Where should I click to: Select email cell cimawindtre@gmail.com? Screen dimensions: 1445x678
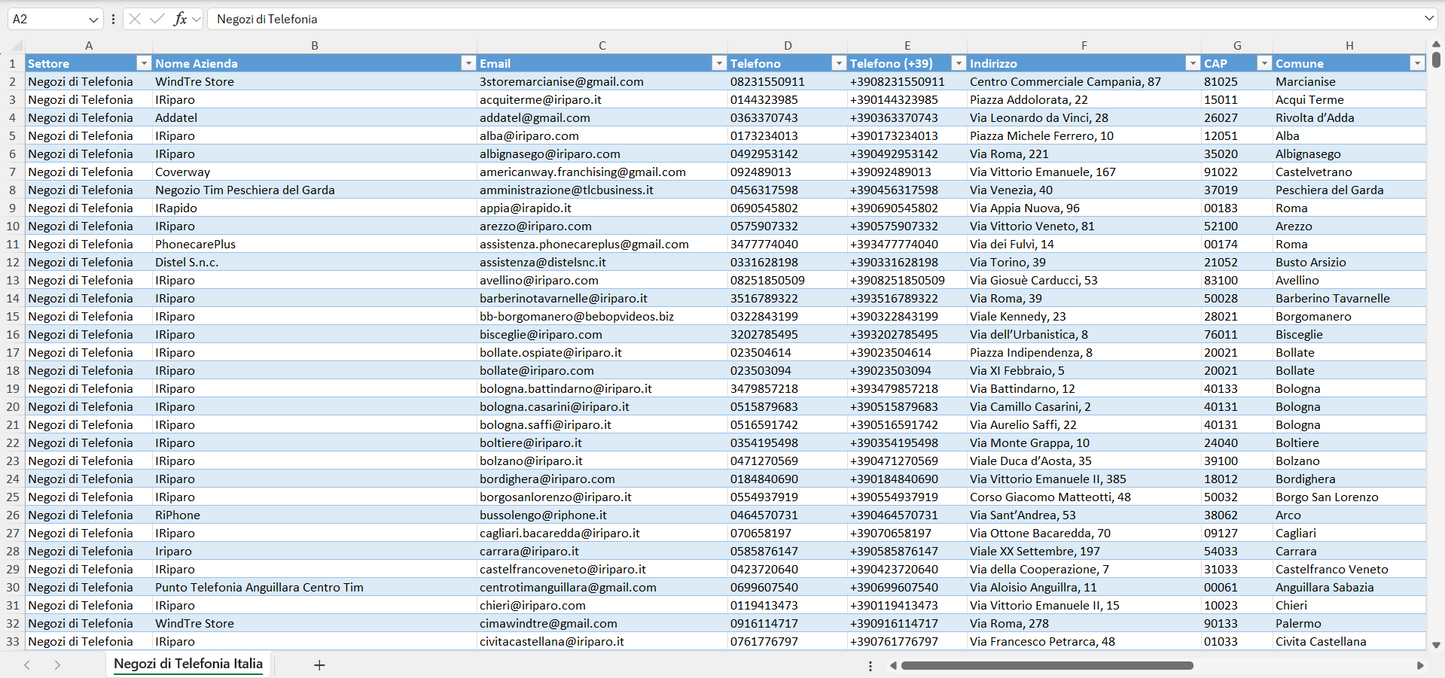[602, 623]
